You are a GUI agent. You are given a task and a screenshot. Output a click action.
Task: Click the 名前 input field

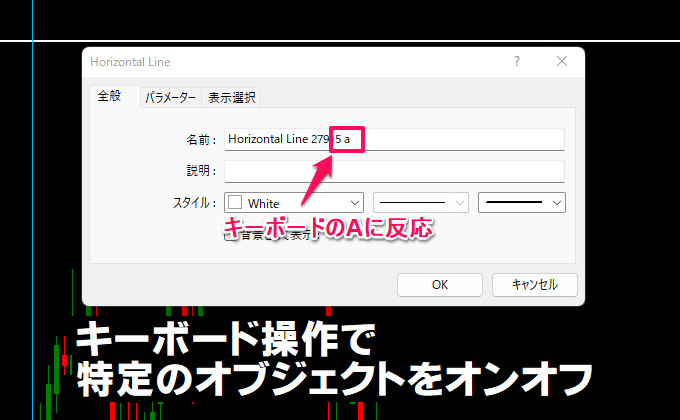[x=394, y=139]
